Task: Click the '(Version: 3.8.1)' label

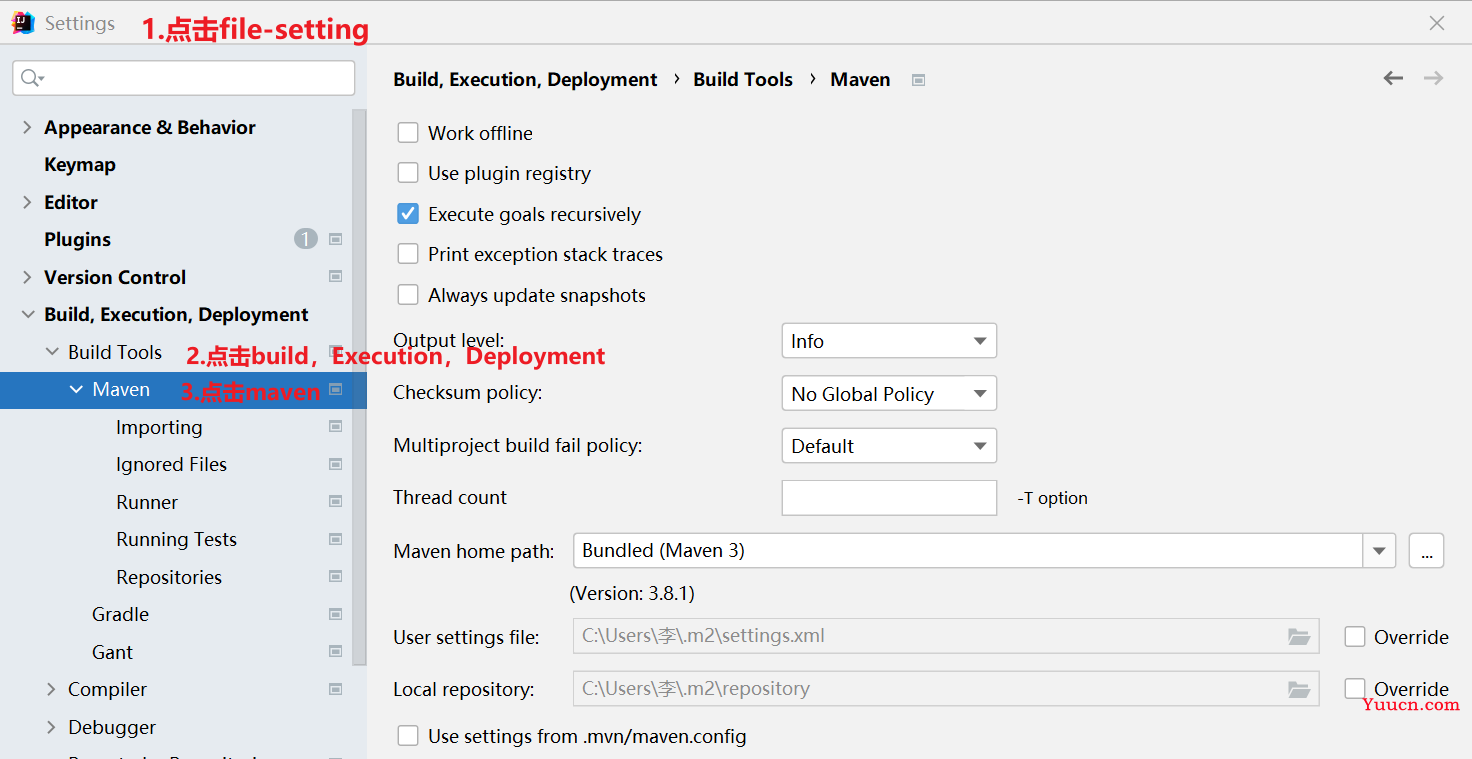Action: [x=632, y=593]
